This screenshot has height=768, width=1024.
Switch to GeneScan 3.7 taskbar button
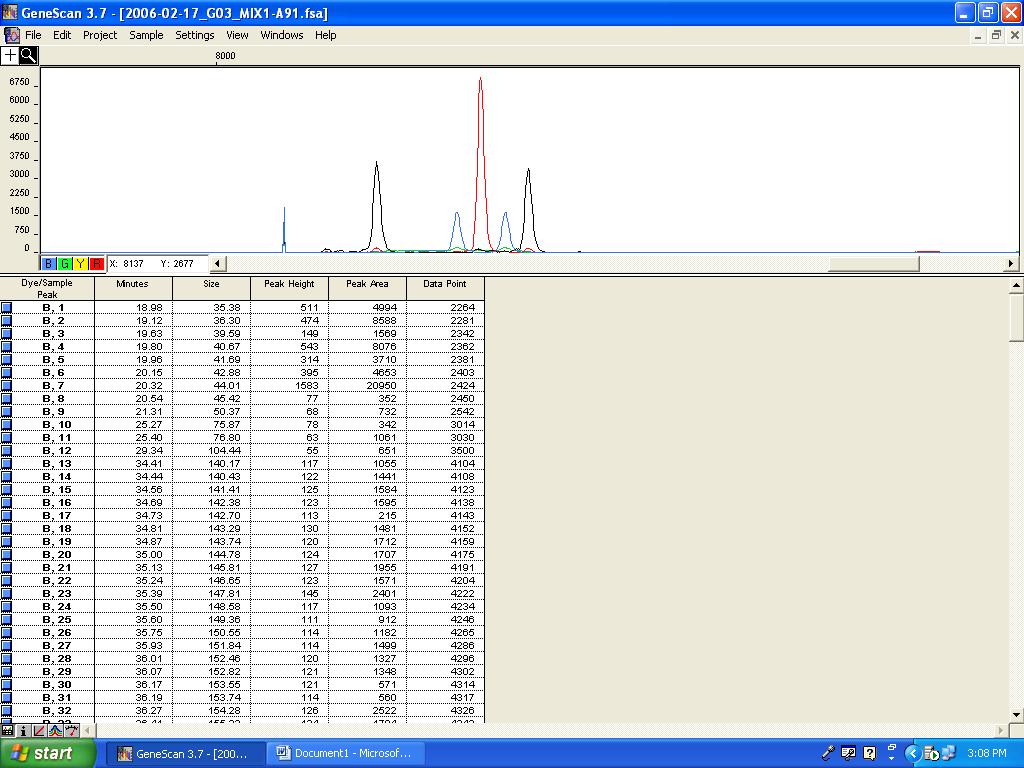click(x=184, y=753)
